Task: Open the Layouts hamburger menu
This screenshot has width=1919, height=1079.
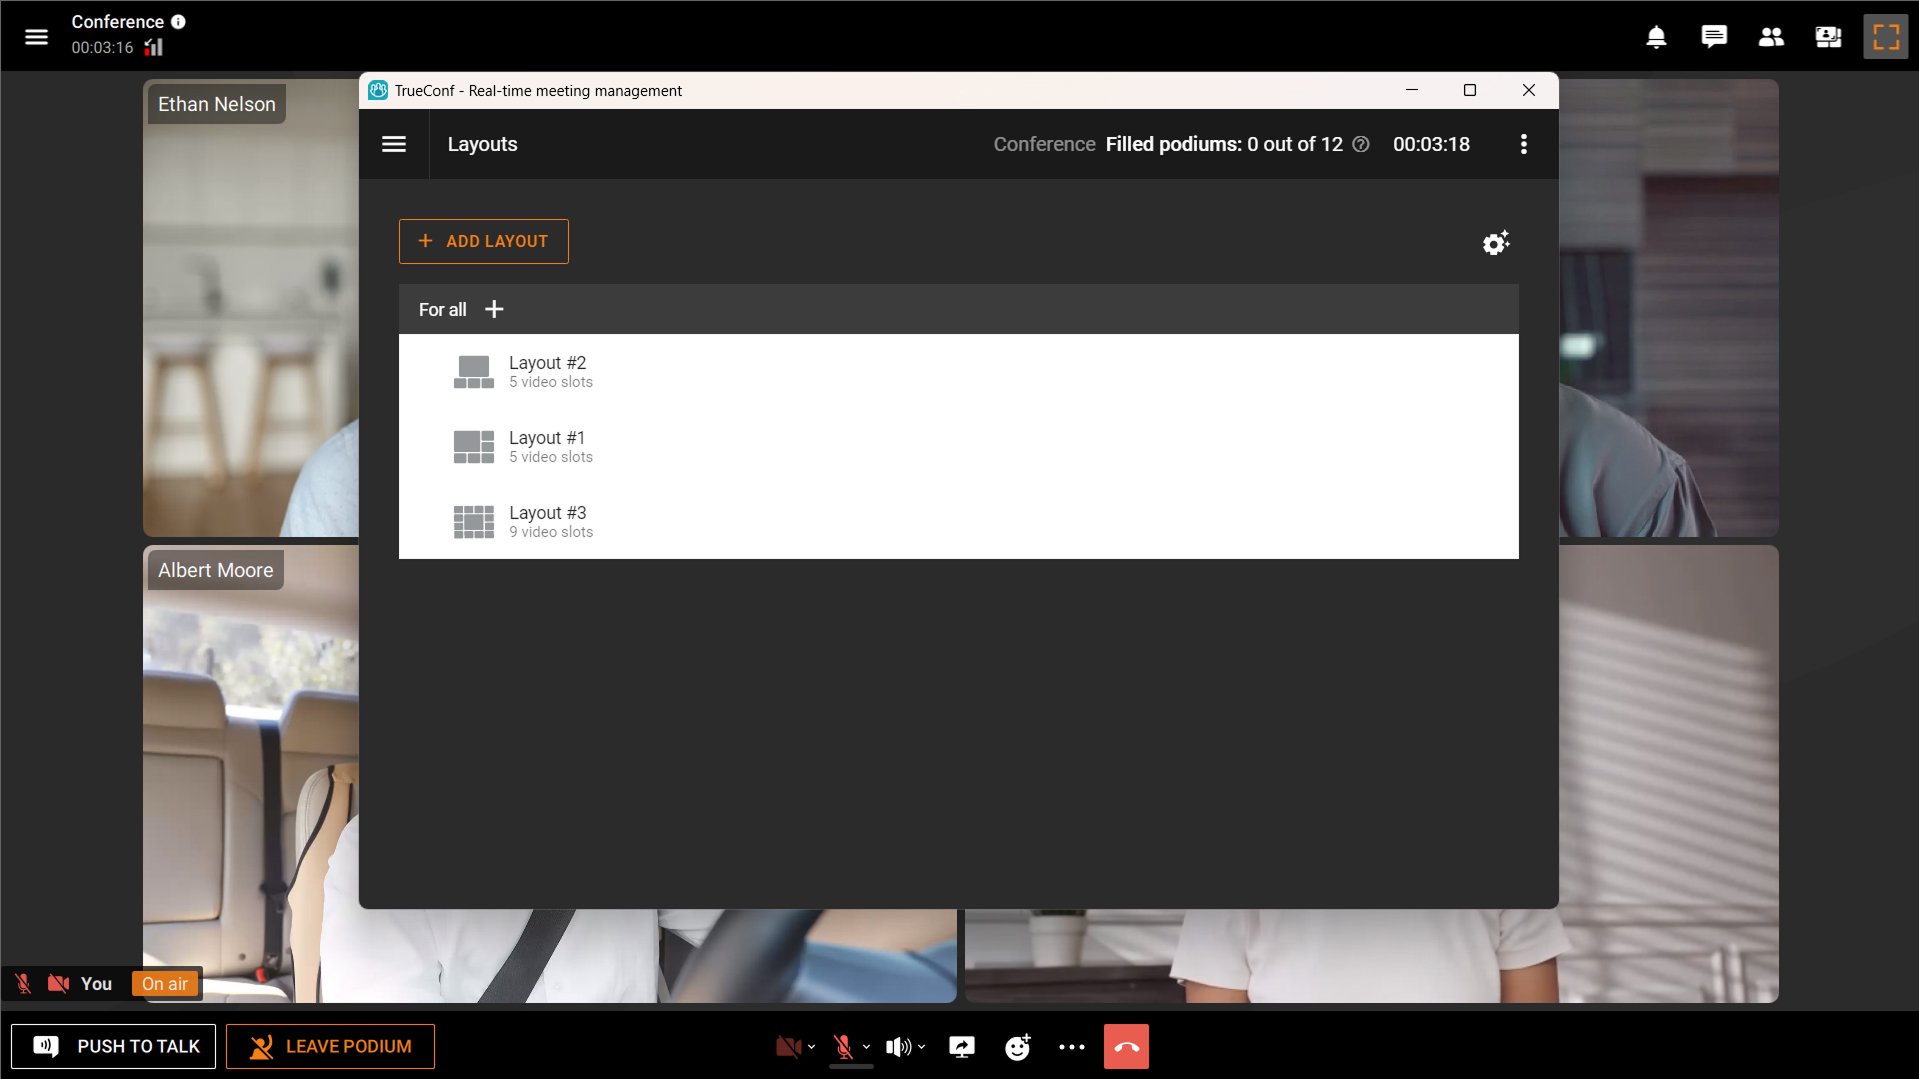Action: coord(394,144)
